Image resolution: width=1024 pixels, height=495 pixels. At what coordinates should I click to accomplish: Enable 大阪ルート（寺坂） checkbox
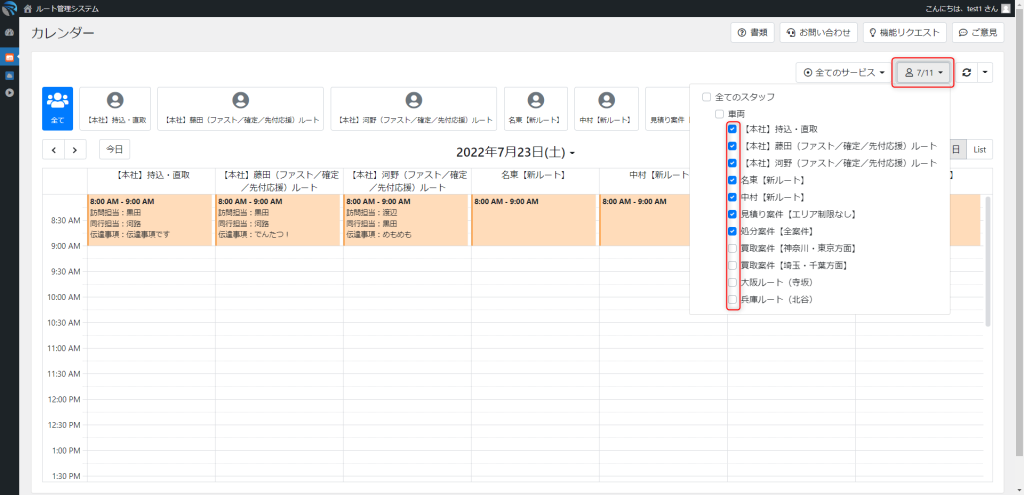(734, 283)
